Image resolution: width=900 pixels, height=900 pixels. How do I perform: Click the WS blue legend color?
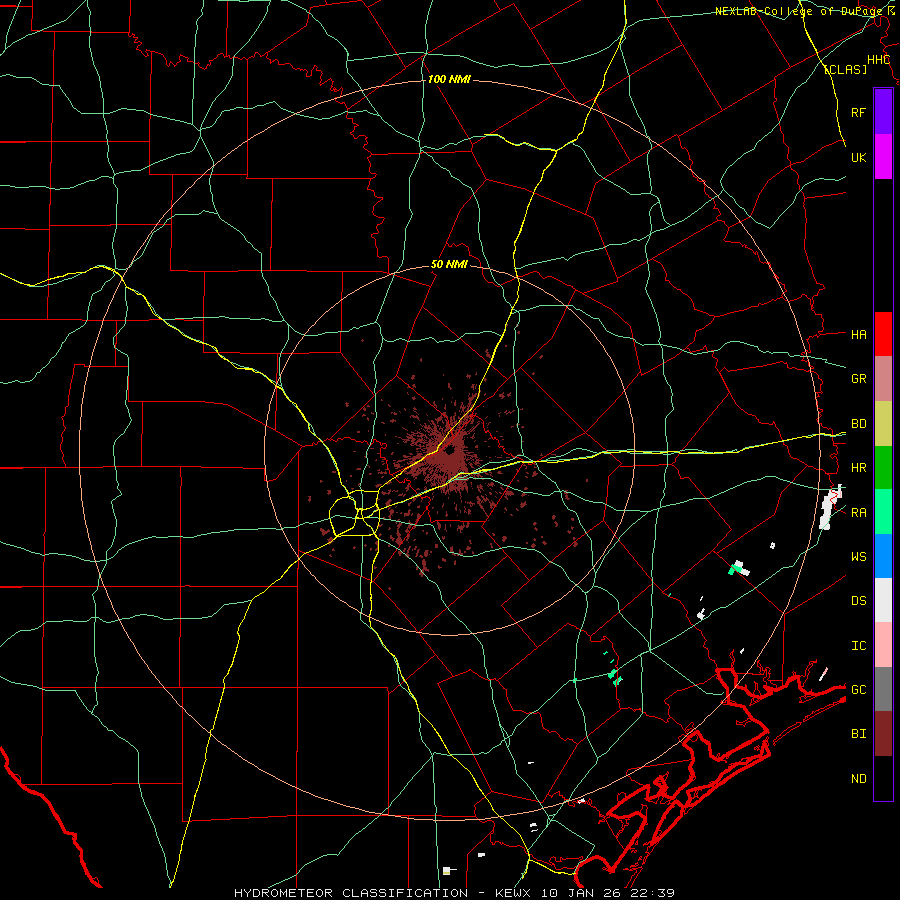pos(883,556)
